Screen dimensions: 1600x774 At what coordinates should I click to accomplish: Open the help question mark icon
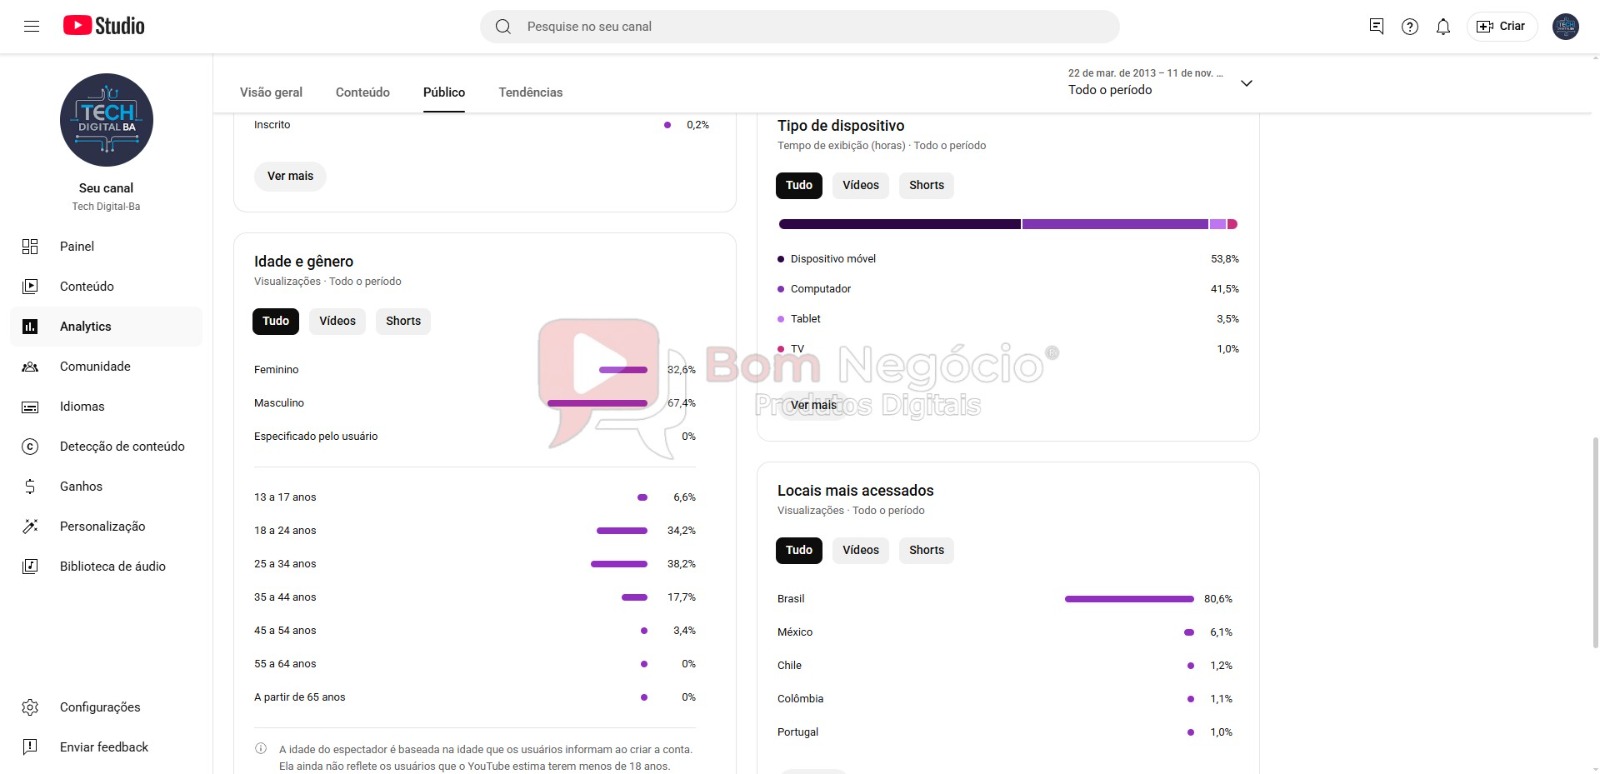[1410, 27]
